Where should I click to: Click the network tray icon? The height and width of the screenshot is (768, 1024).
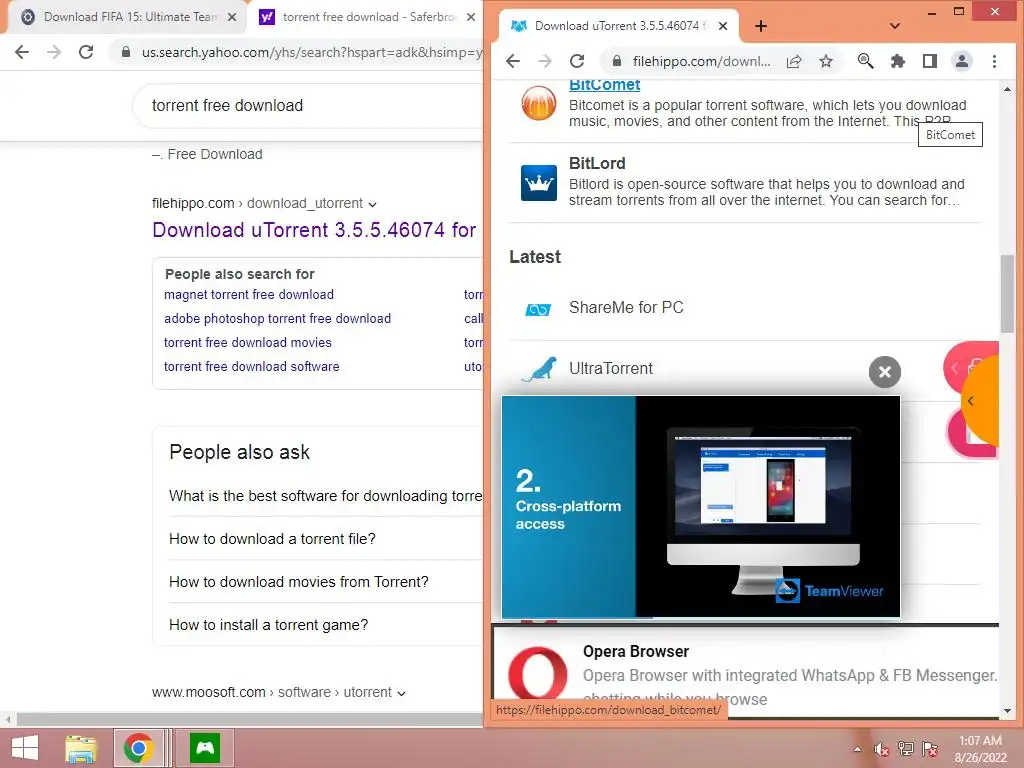click(x=906, y=749)
